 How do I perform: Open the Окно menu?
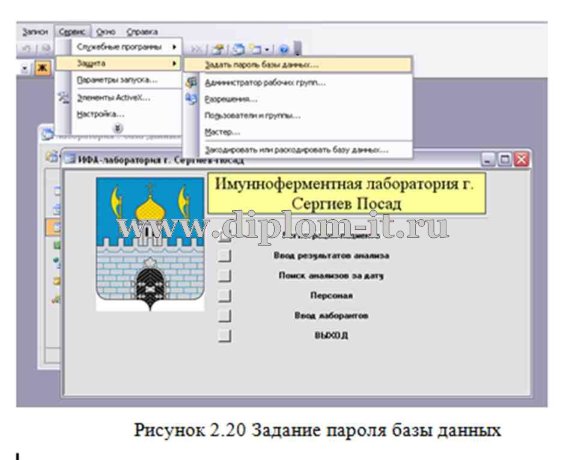pyautogui.click(x=106, y=32)
